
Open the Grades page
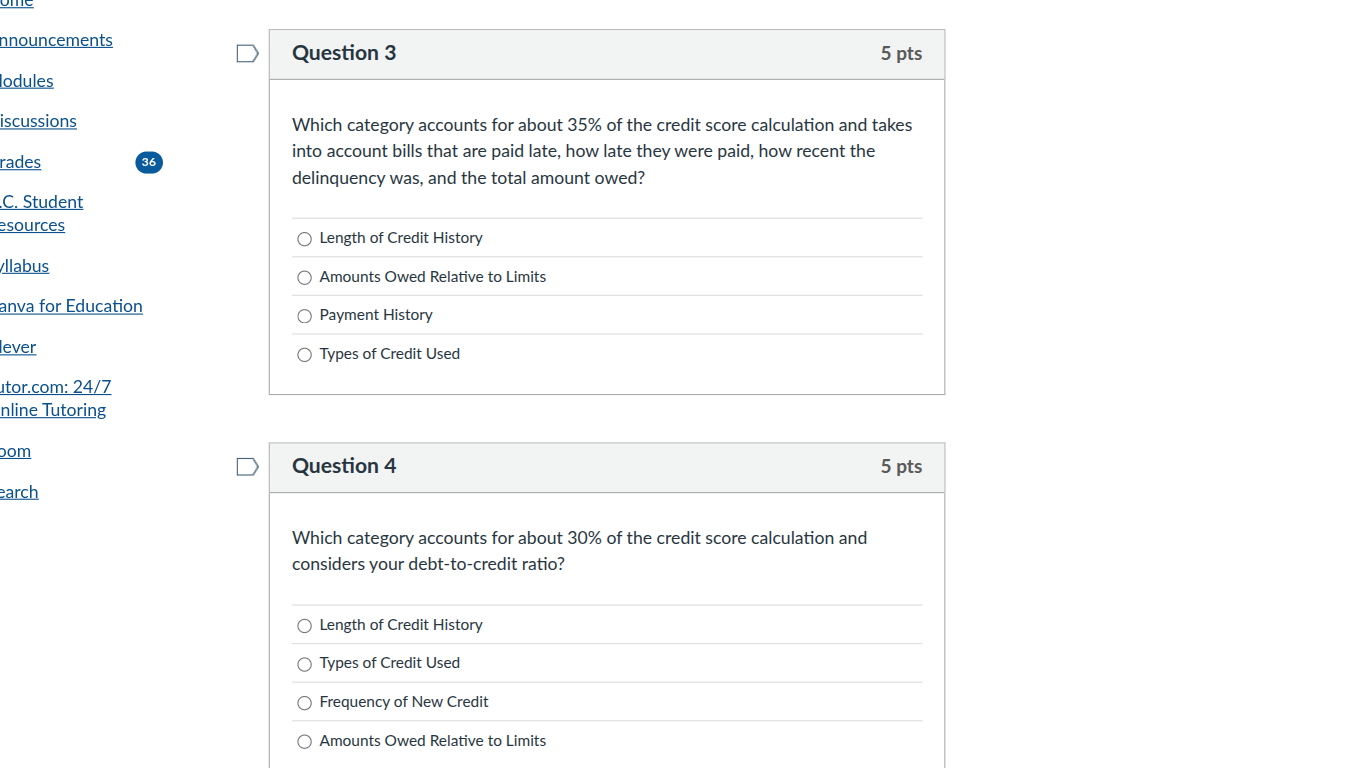20,162
